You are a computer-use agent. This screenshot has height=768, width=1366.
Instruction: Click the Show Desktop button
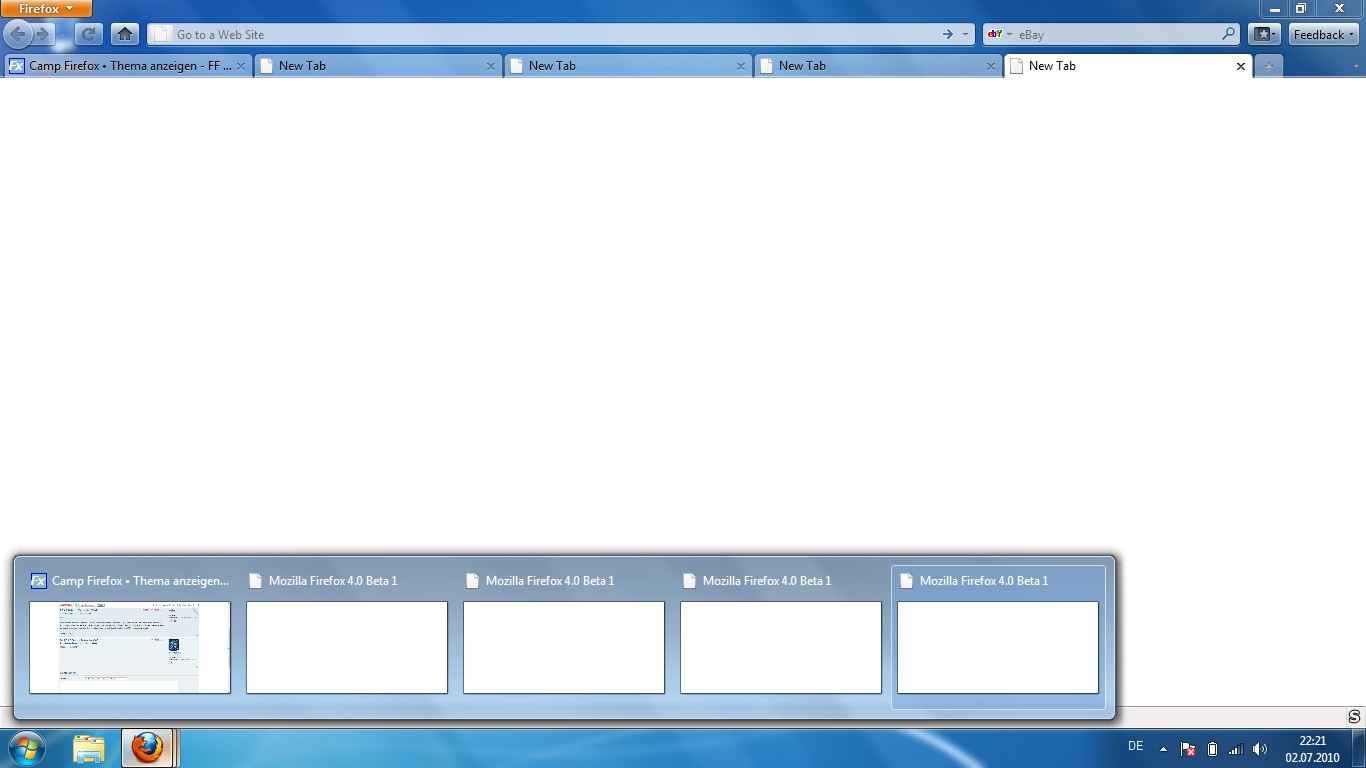click(1359, 748)
